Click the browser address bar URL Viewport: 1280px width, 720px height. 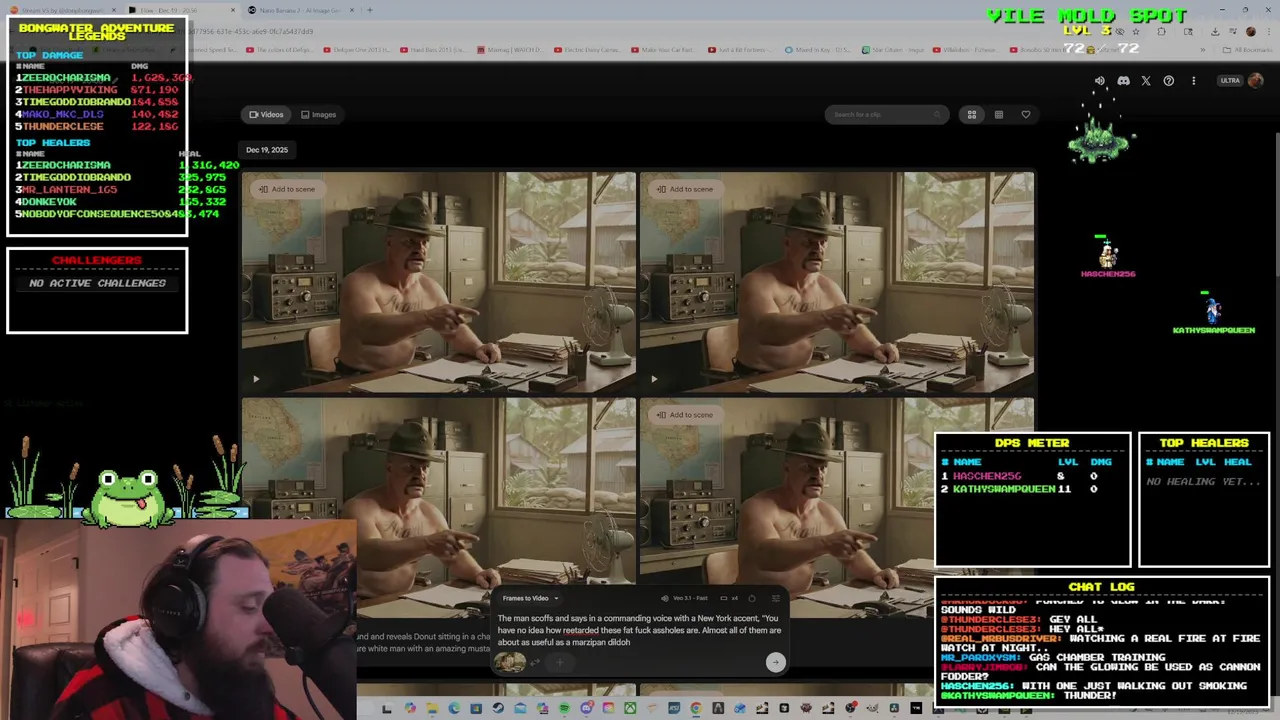click(250, 31)
